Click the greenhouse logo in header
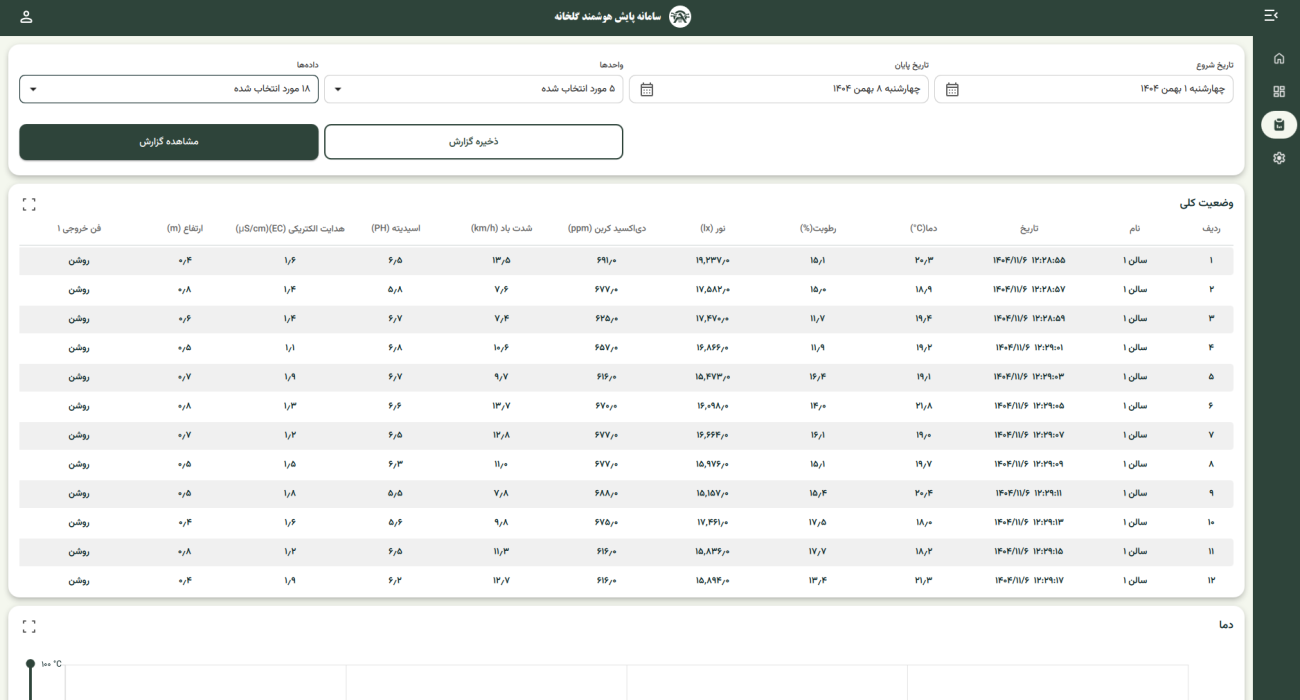The image size is (1300, 700). point(680,17)
